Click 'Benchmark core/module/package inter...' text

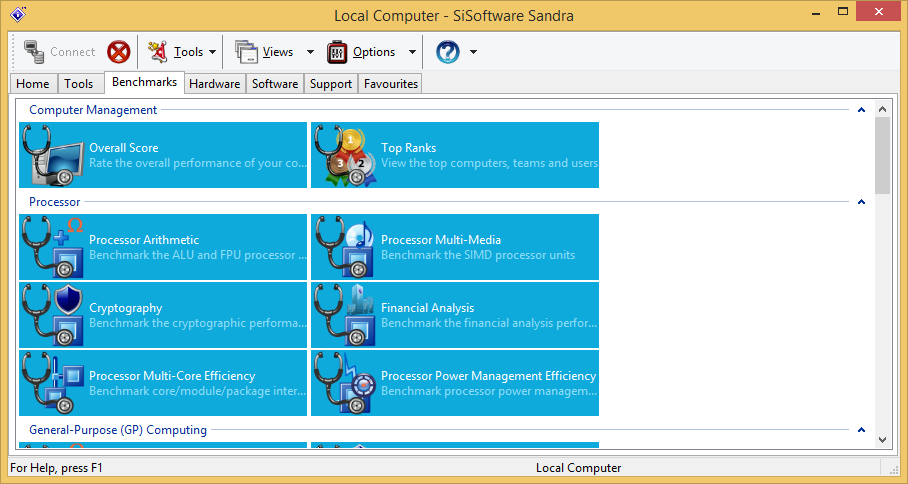point(198,391)
